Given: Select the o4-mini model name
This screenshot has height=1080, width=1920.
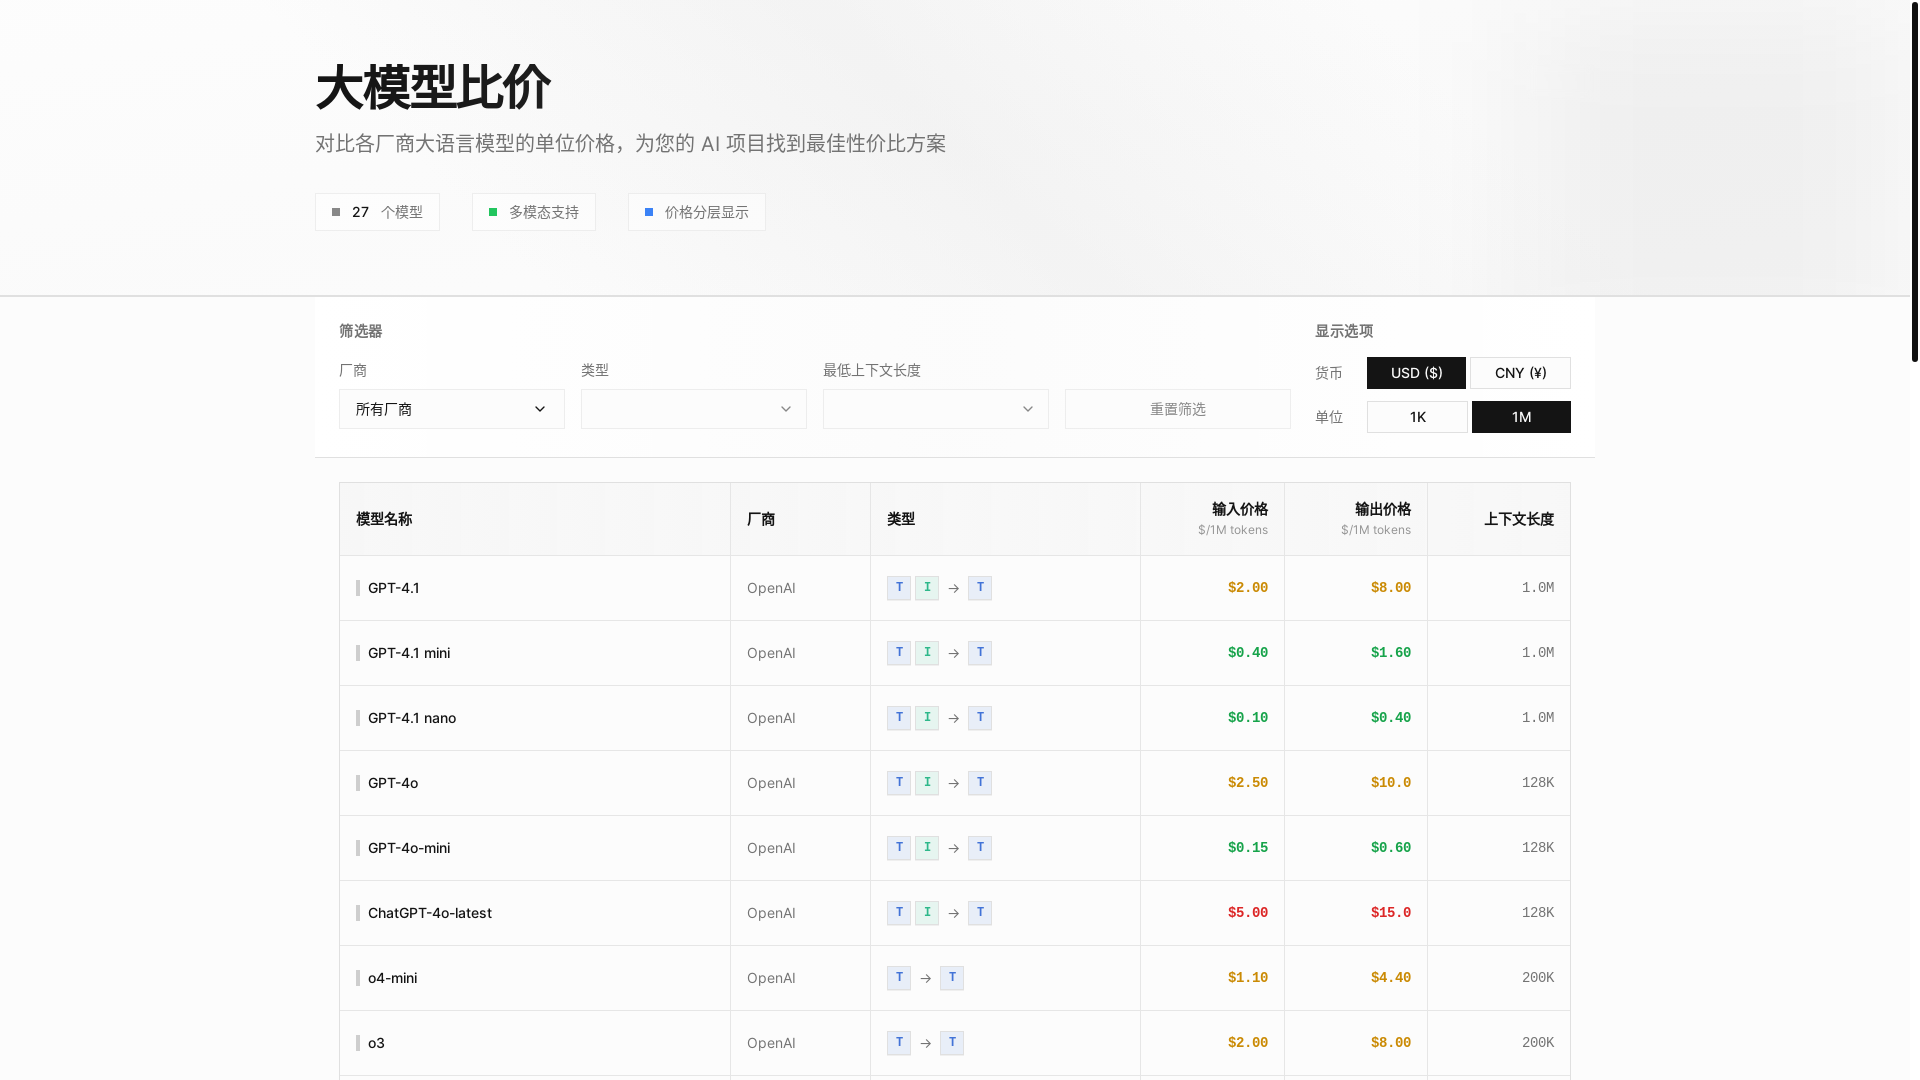Looking at the screenshot, I should (x=393, y=978).
